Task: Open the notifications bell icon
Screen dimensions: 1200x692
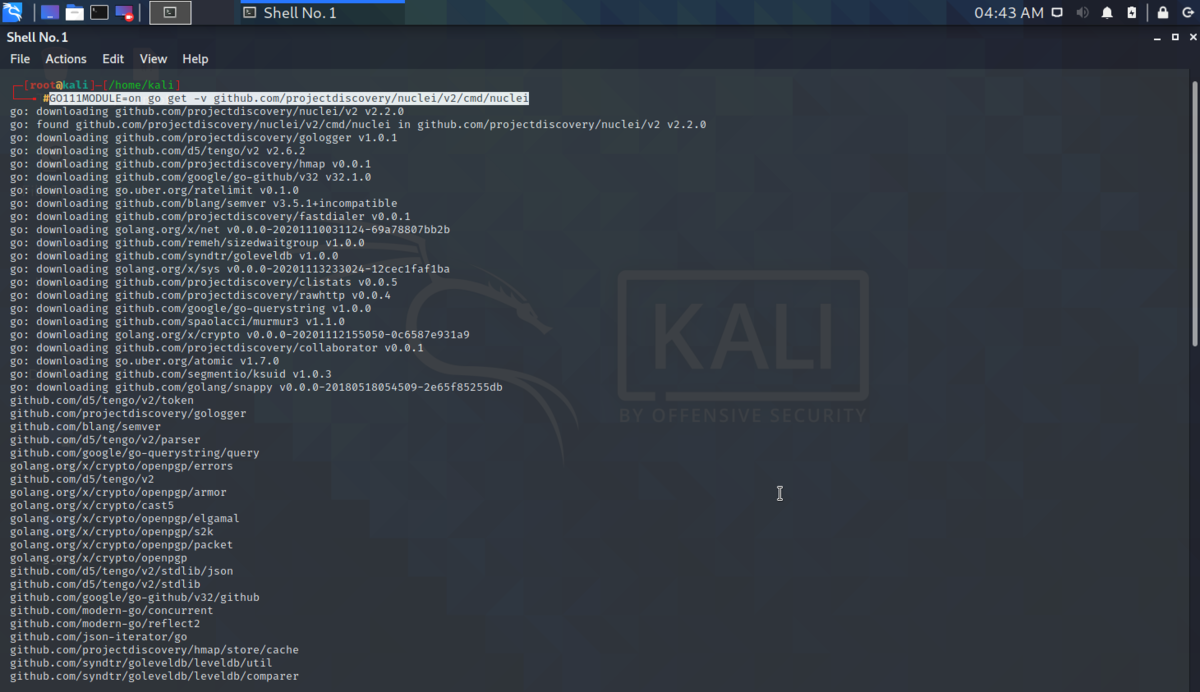Action: coord(1107,13)
